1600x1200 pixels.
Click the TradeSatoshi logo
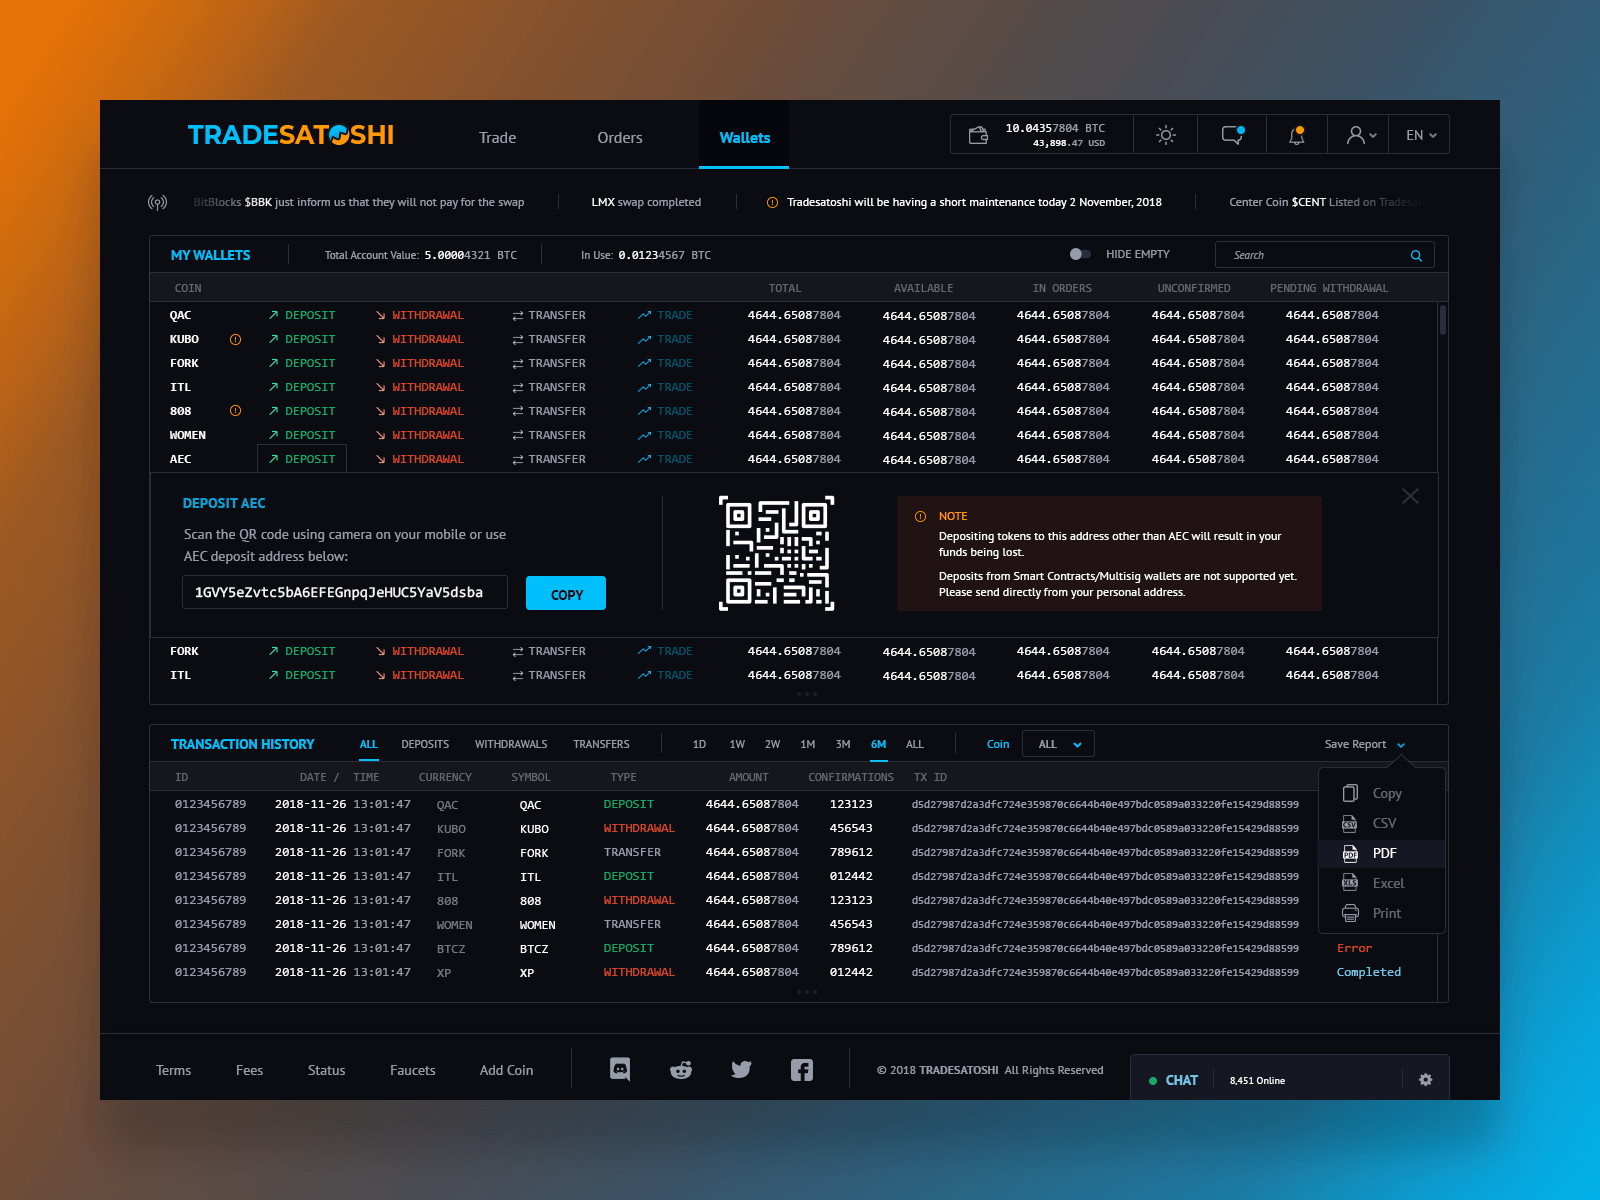pyautogui.click(x=291, y=135)
